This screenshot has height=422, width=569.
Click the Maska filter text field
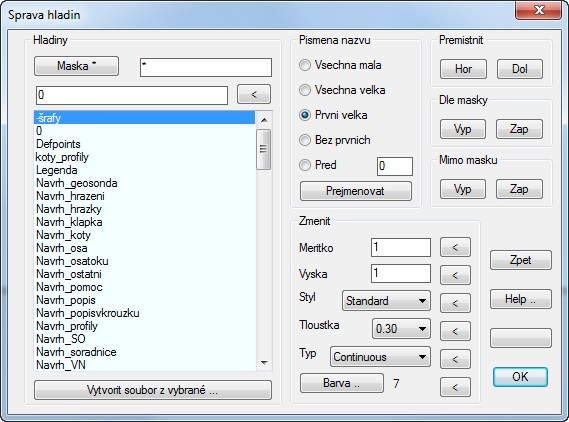[x=206, y=67]
